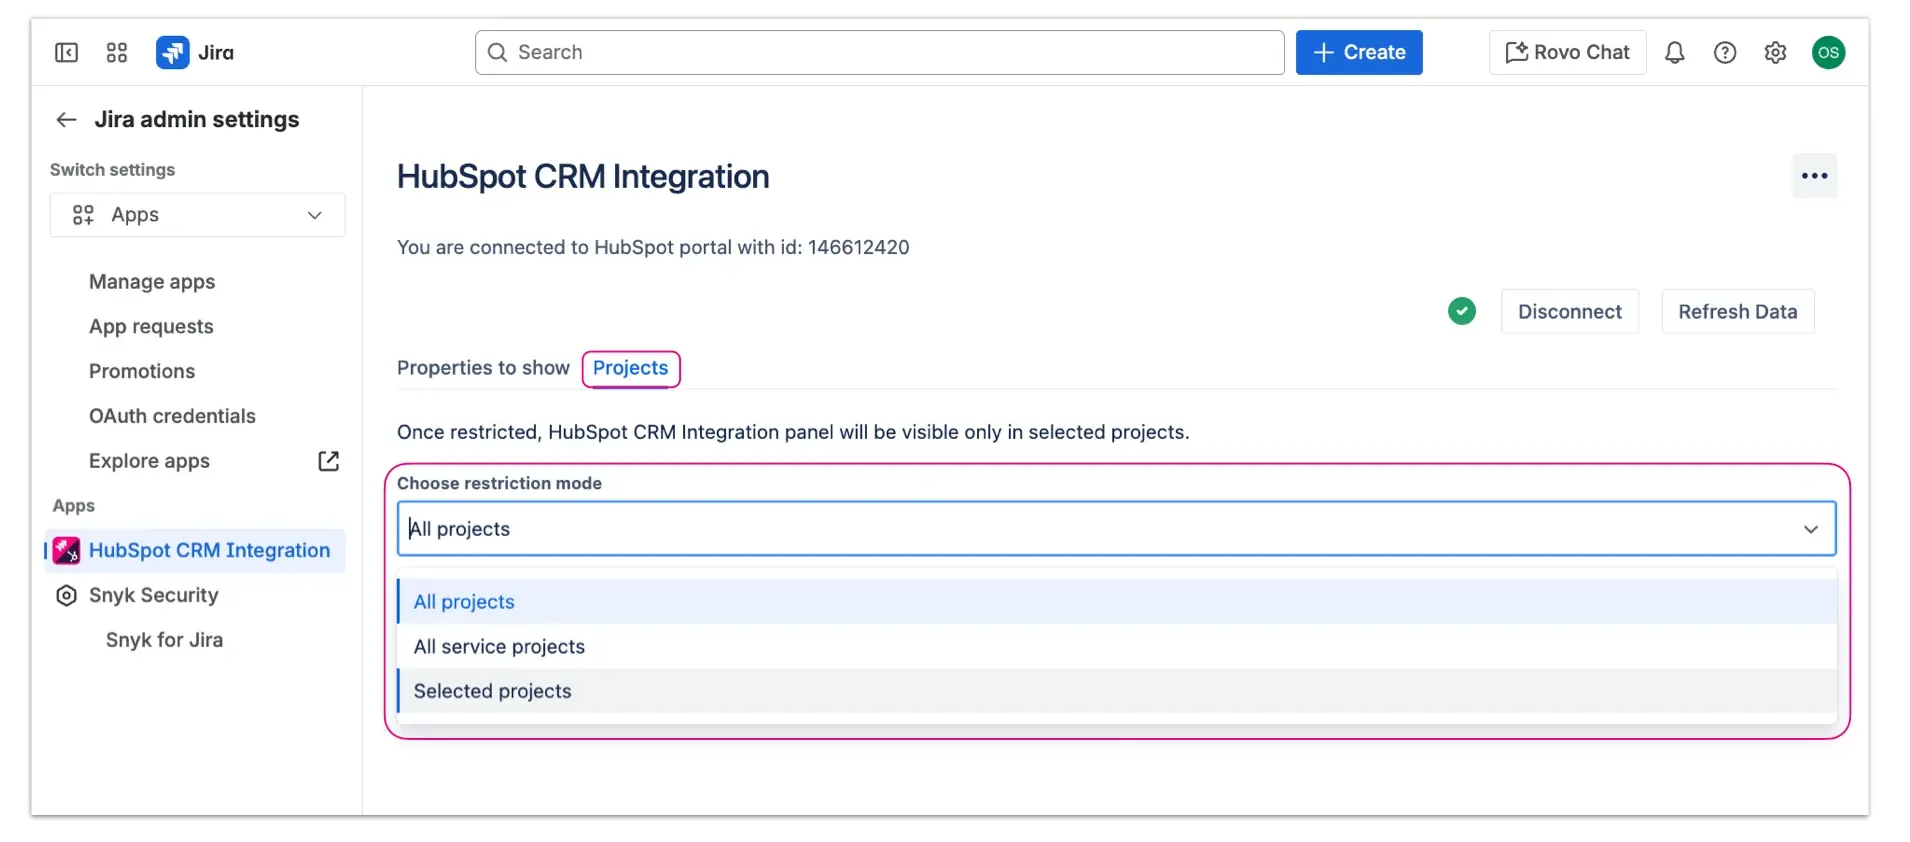This screenshot has height=842, width=1910.
Task: Click the external link icon beside Explore apps
Action: tap(328, 461)
